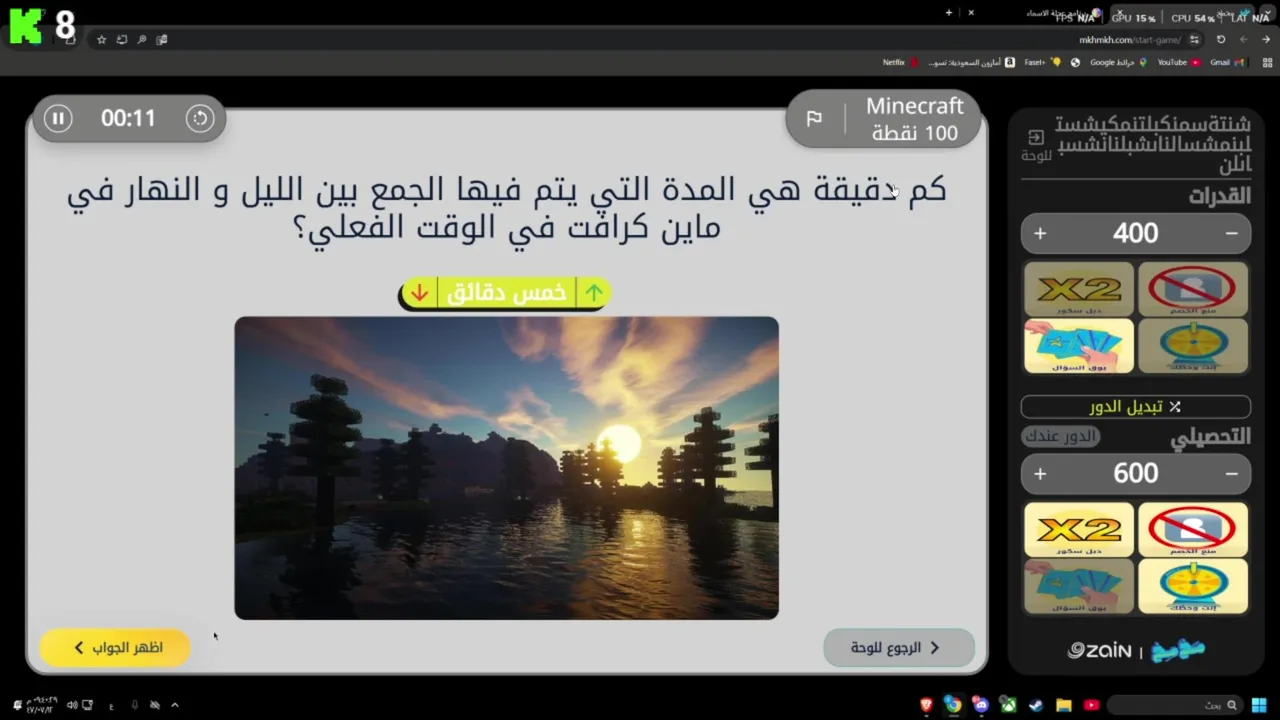Image resolution: width=1280 pixels, height=720 pixels.
Task: Show the answer with اظهر الجواب button
Action: pos(115,647)
